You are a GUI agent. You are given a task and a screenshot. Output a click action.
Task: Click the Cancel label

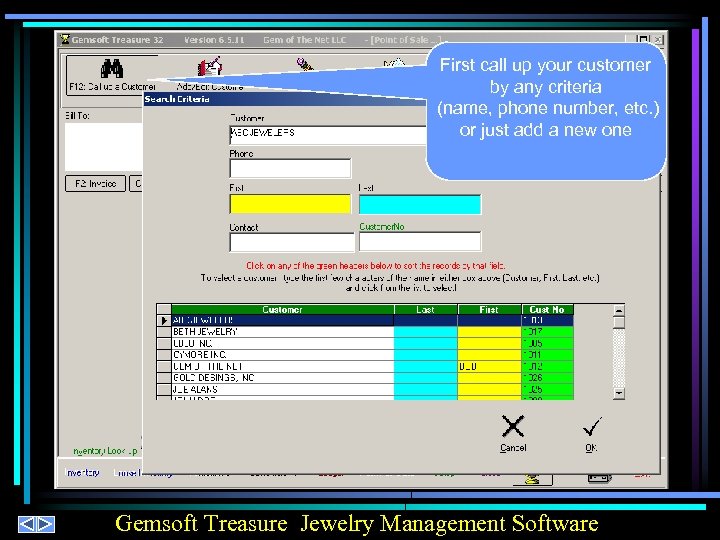click(x=513, y=448)
